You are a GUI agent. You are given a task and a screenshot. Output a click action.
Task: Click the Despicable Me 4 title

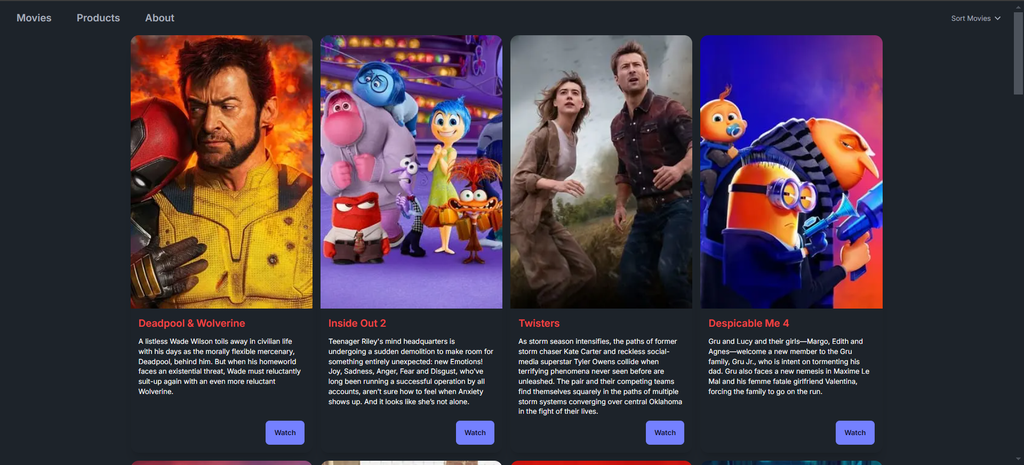(x=748, y=323)
